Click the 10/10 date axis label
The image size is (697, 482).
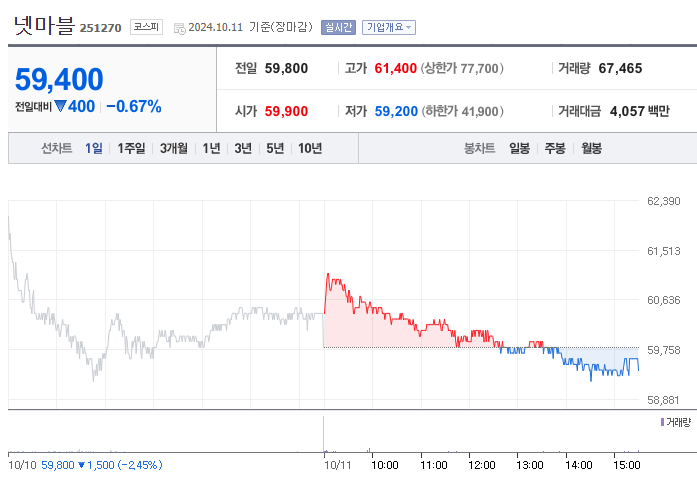(x=22, y=466)
